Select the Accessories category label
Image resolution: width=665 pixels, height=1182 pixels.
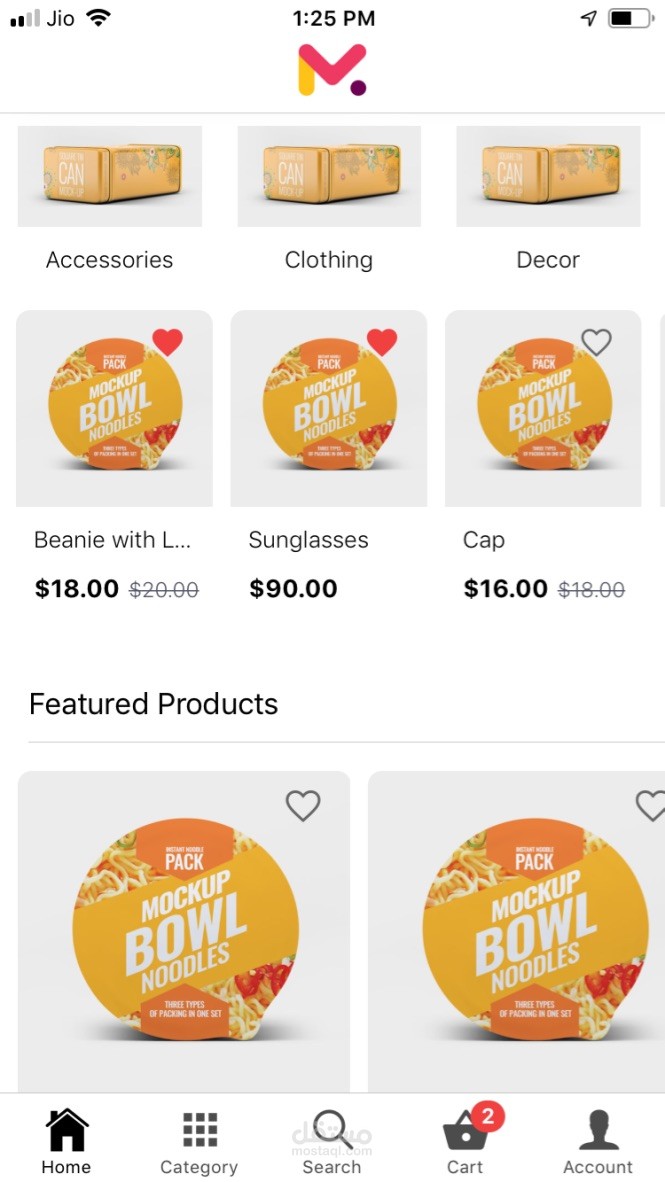click(110, 260)
